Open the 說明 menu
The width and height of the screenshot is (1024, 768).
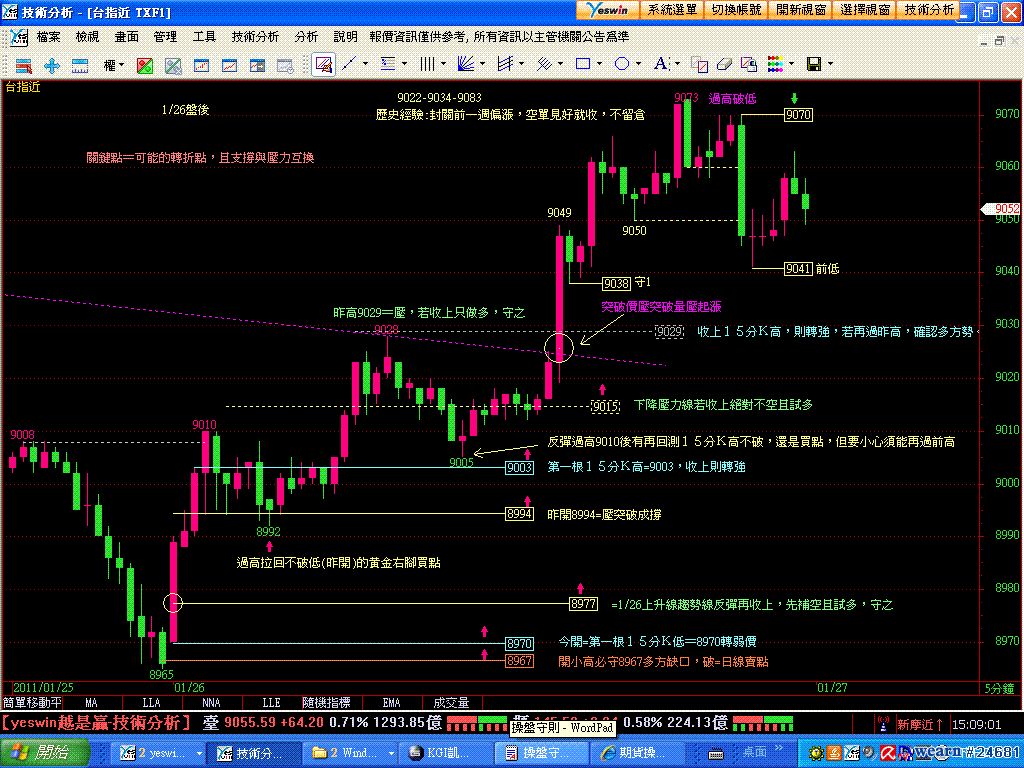coord(345,37)
